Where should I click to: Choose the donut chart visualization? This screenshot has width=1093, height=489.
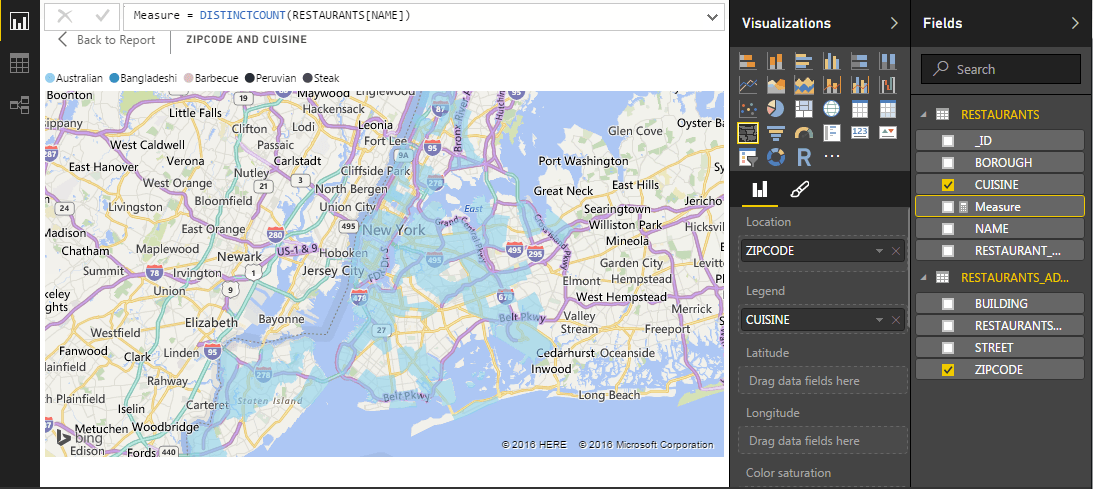[775, 157]
